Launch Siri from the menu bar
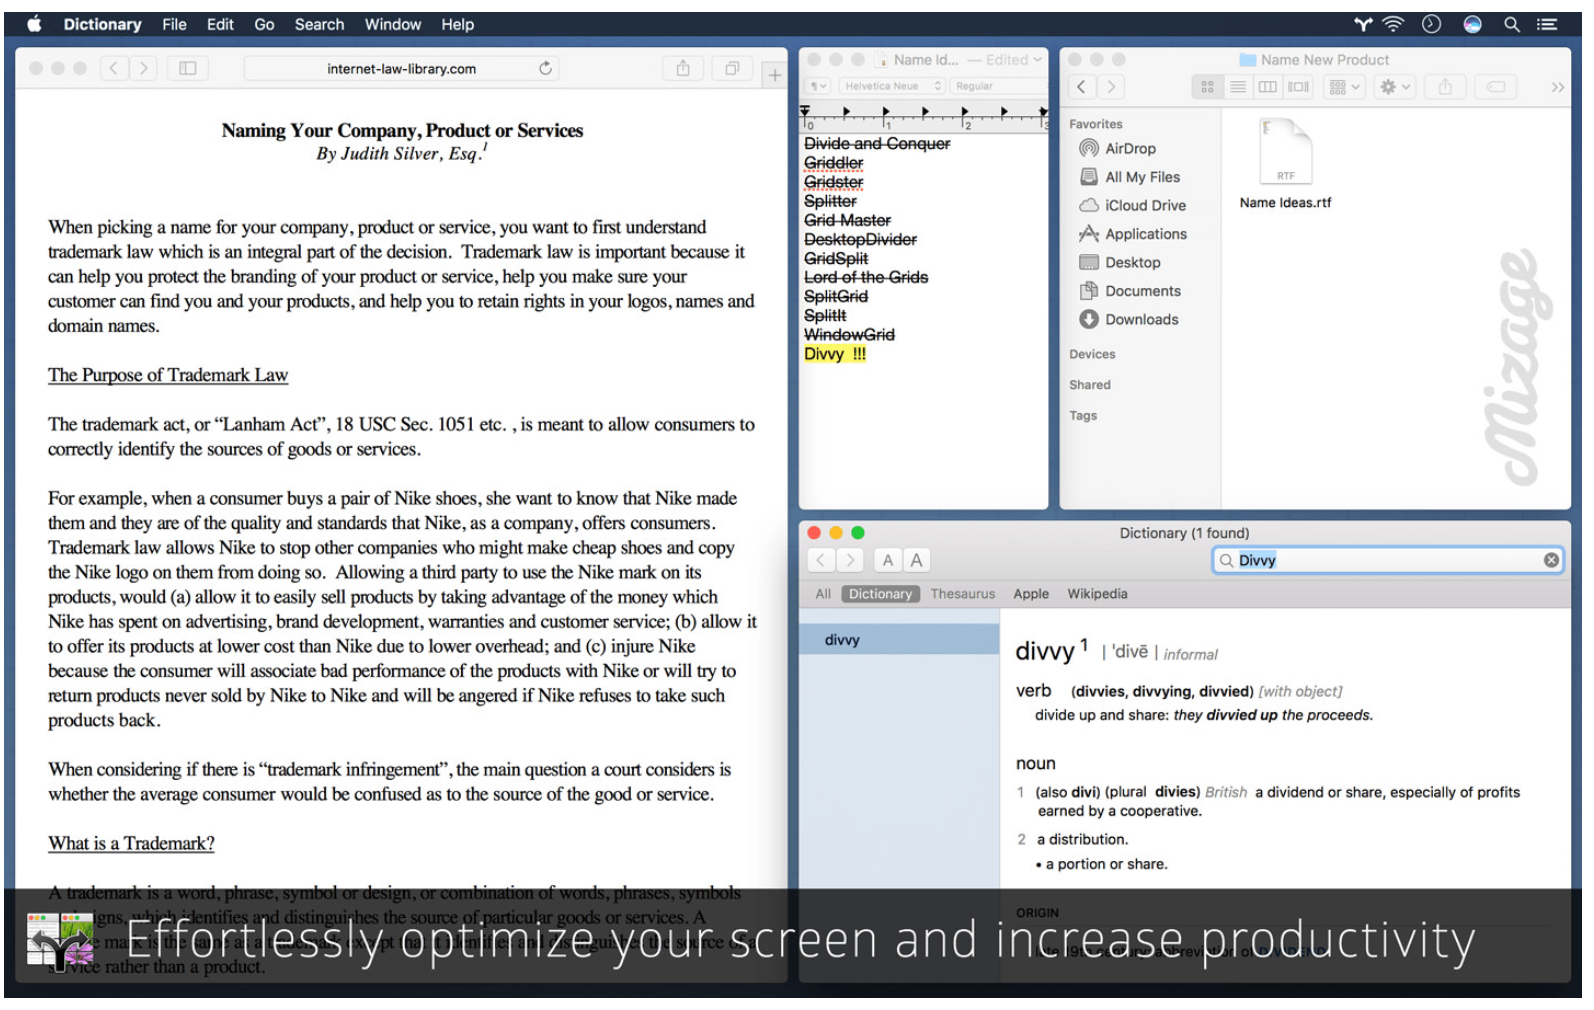1594x1010 pixels. tap(1472, 24)
